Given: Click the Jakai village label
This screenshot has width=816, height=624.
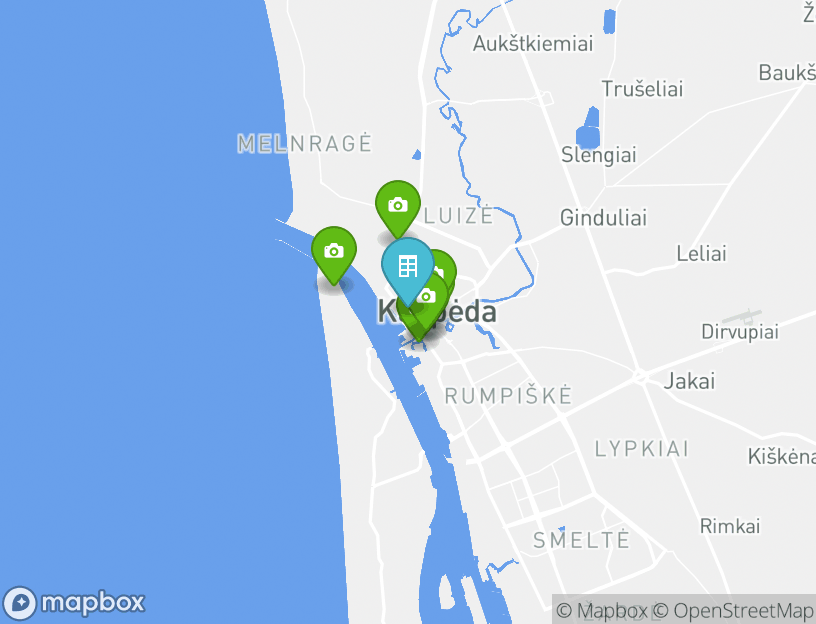Looking at the screenshot, I should [689, 381].
